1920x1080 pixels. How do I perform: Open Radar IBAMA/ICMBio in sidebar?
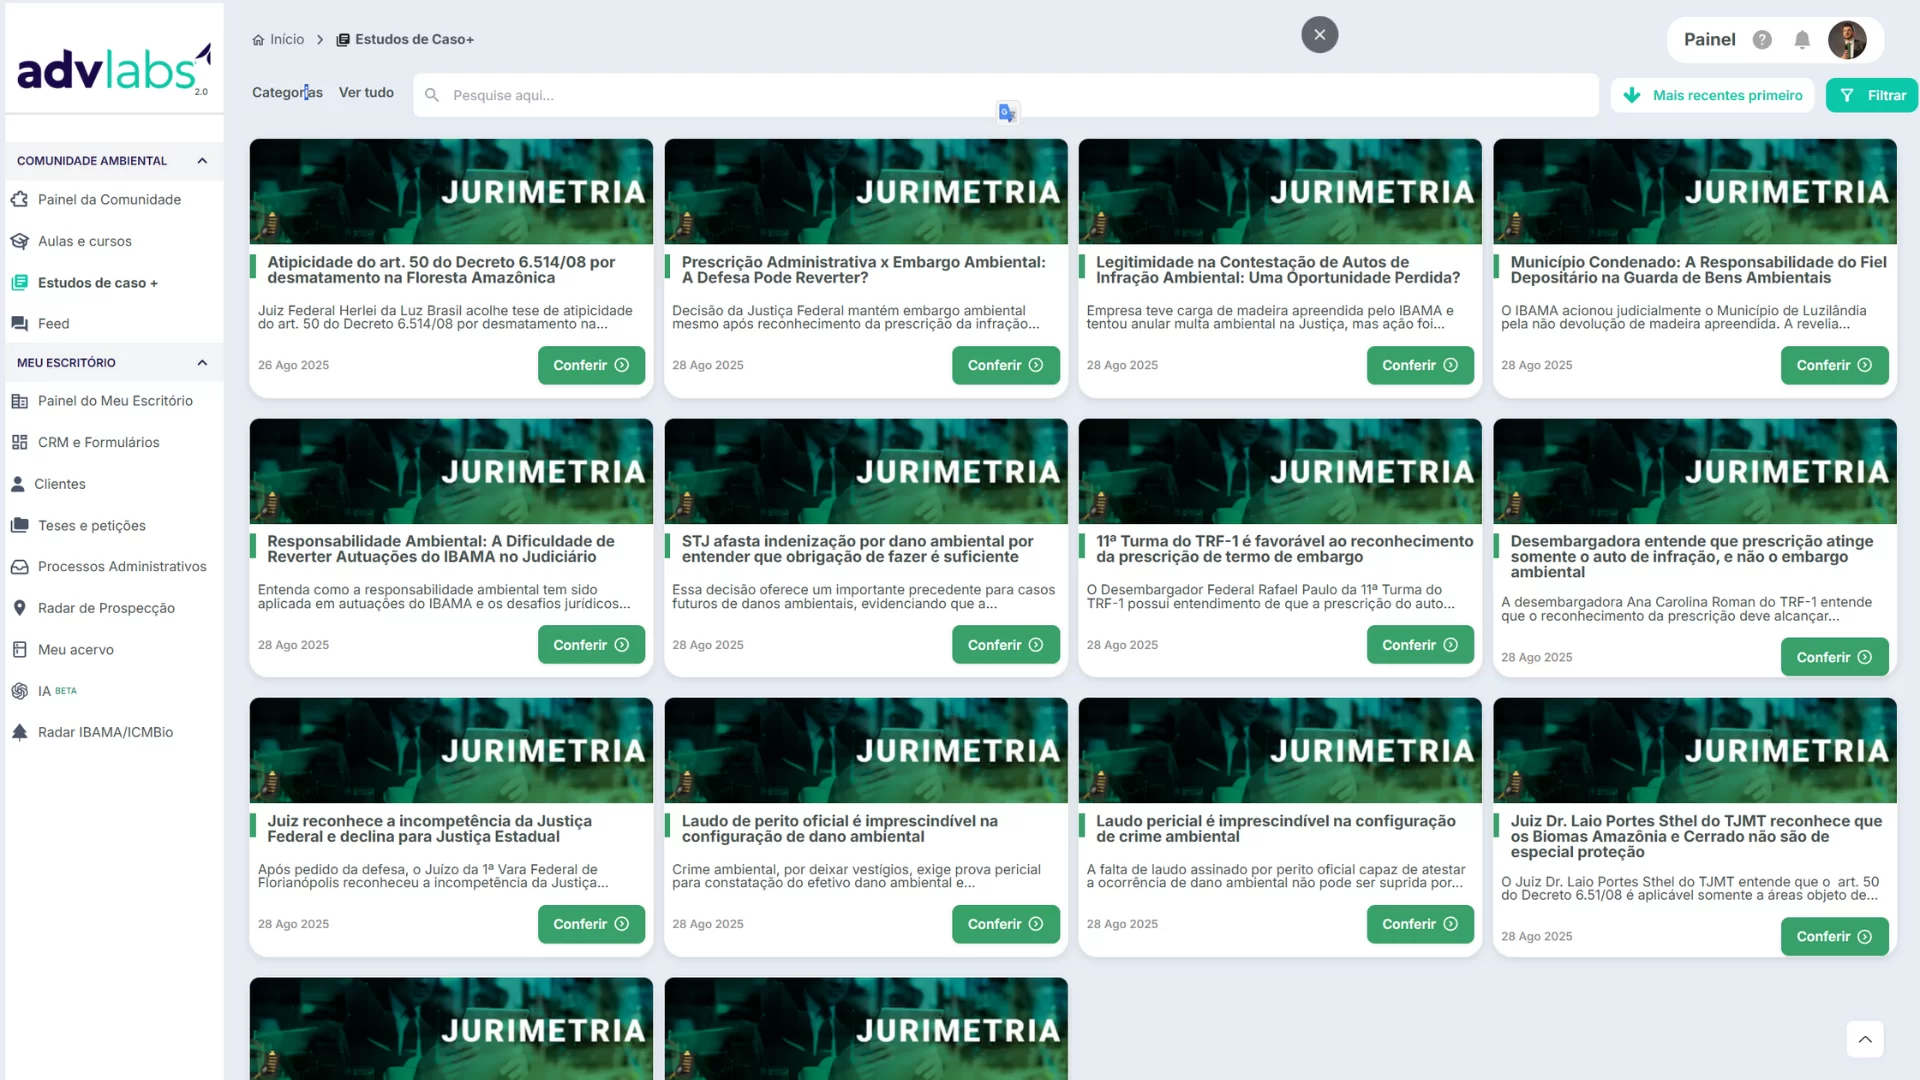click(x=105, y=732)
